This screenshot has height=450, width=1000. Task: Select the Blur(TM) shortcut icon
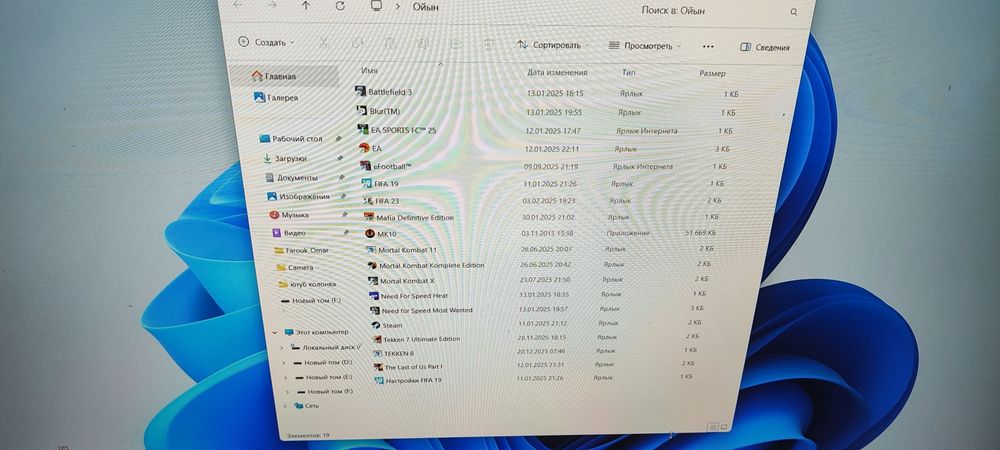click(x=362, y=111)
